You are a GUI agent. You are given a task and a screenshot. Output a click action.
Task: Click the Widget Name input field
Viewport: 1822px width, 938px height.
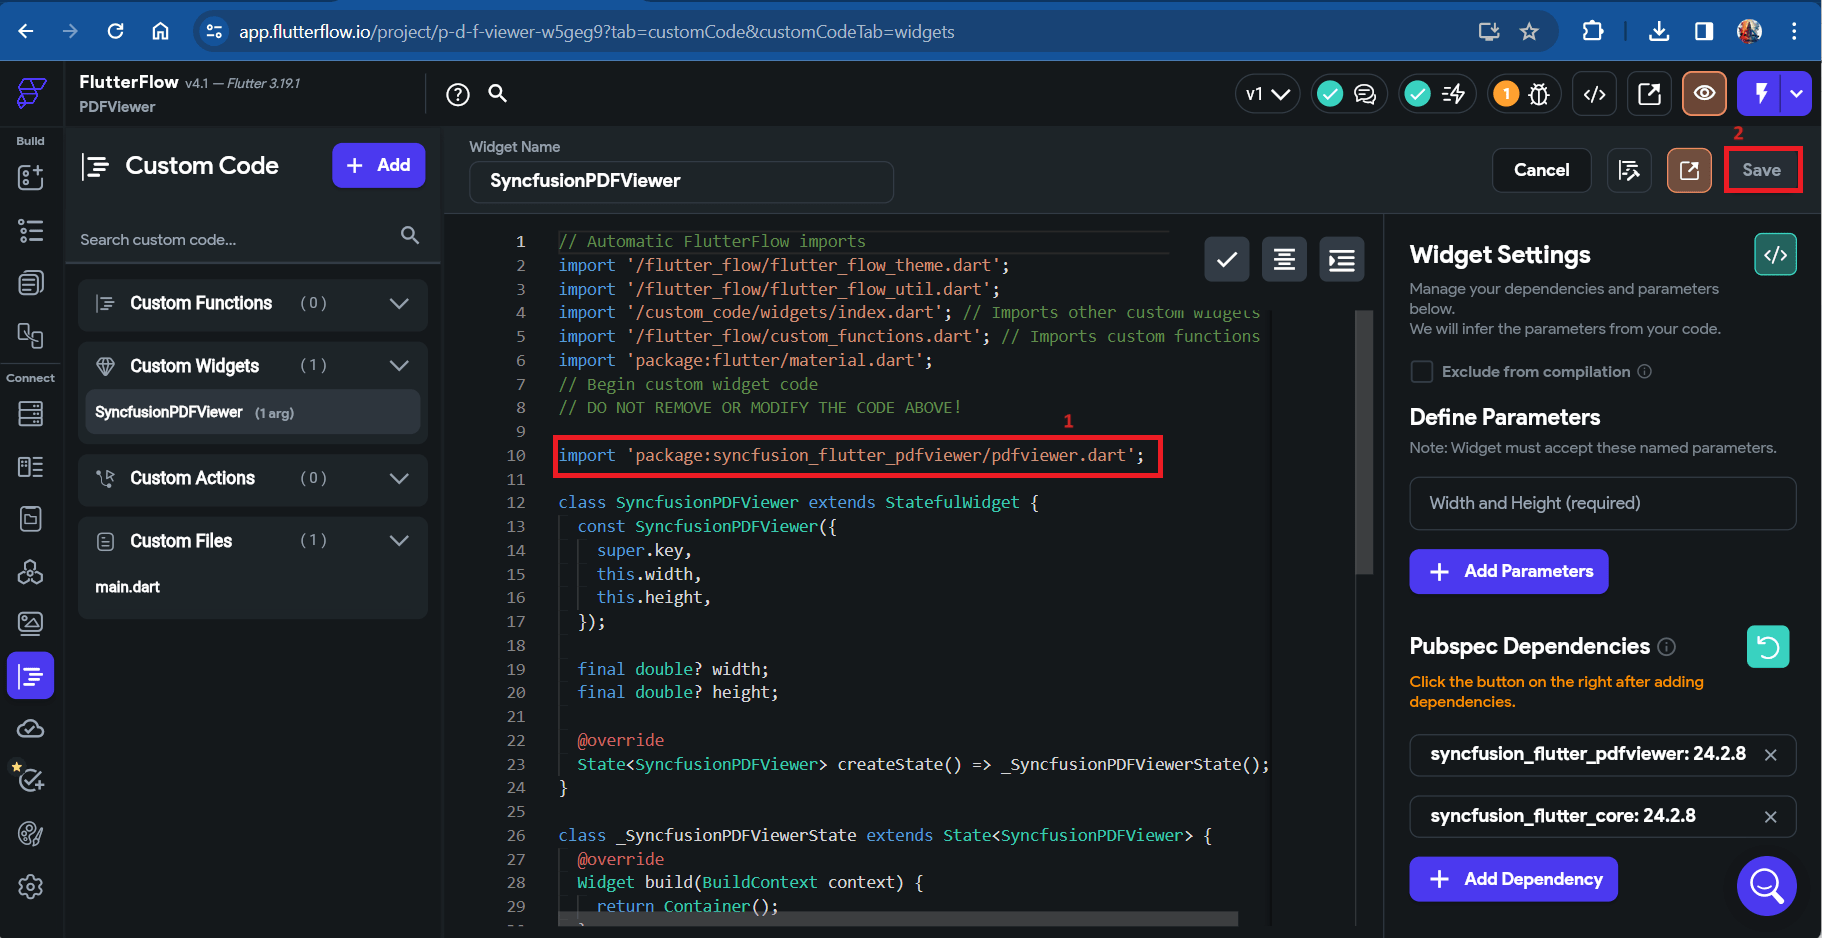click(x=681, y=181)
